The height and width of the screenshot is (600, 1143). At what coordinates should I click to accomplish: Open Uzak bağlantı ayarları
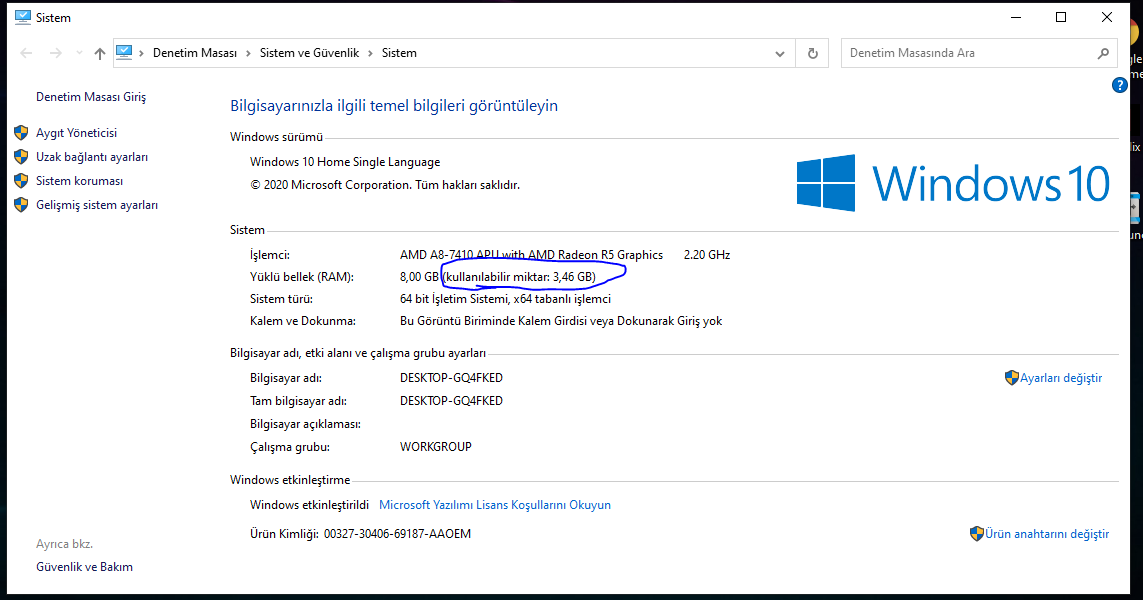(92, 157)
